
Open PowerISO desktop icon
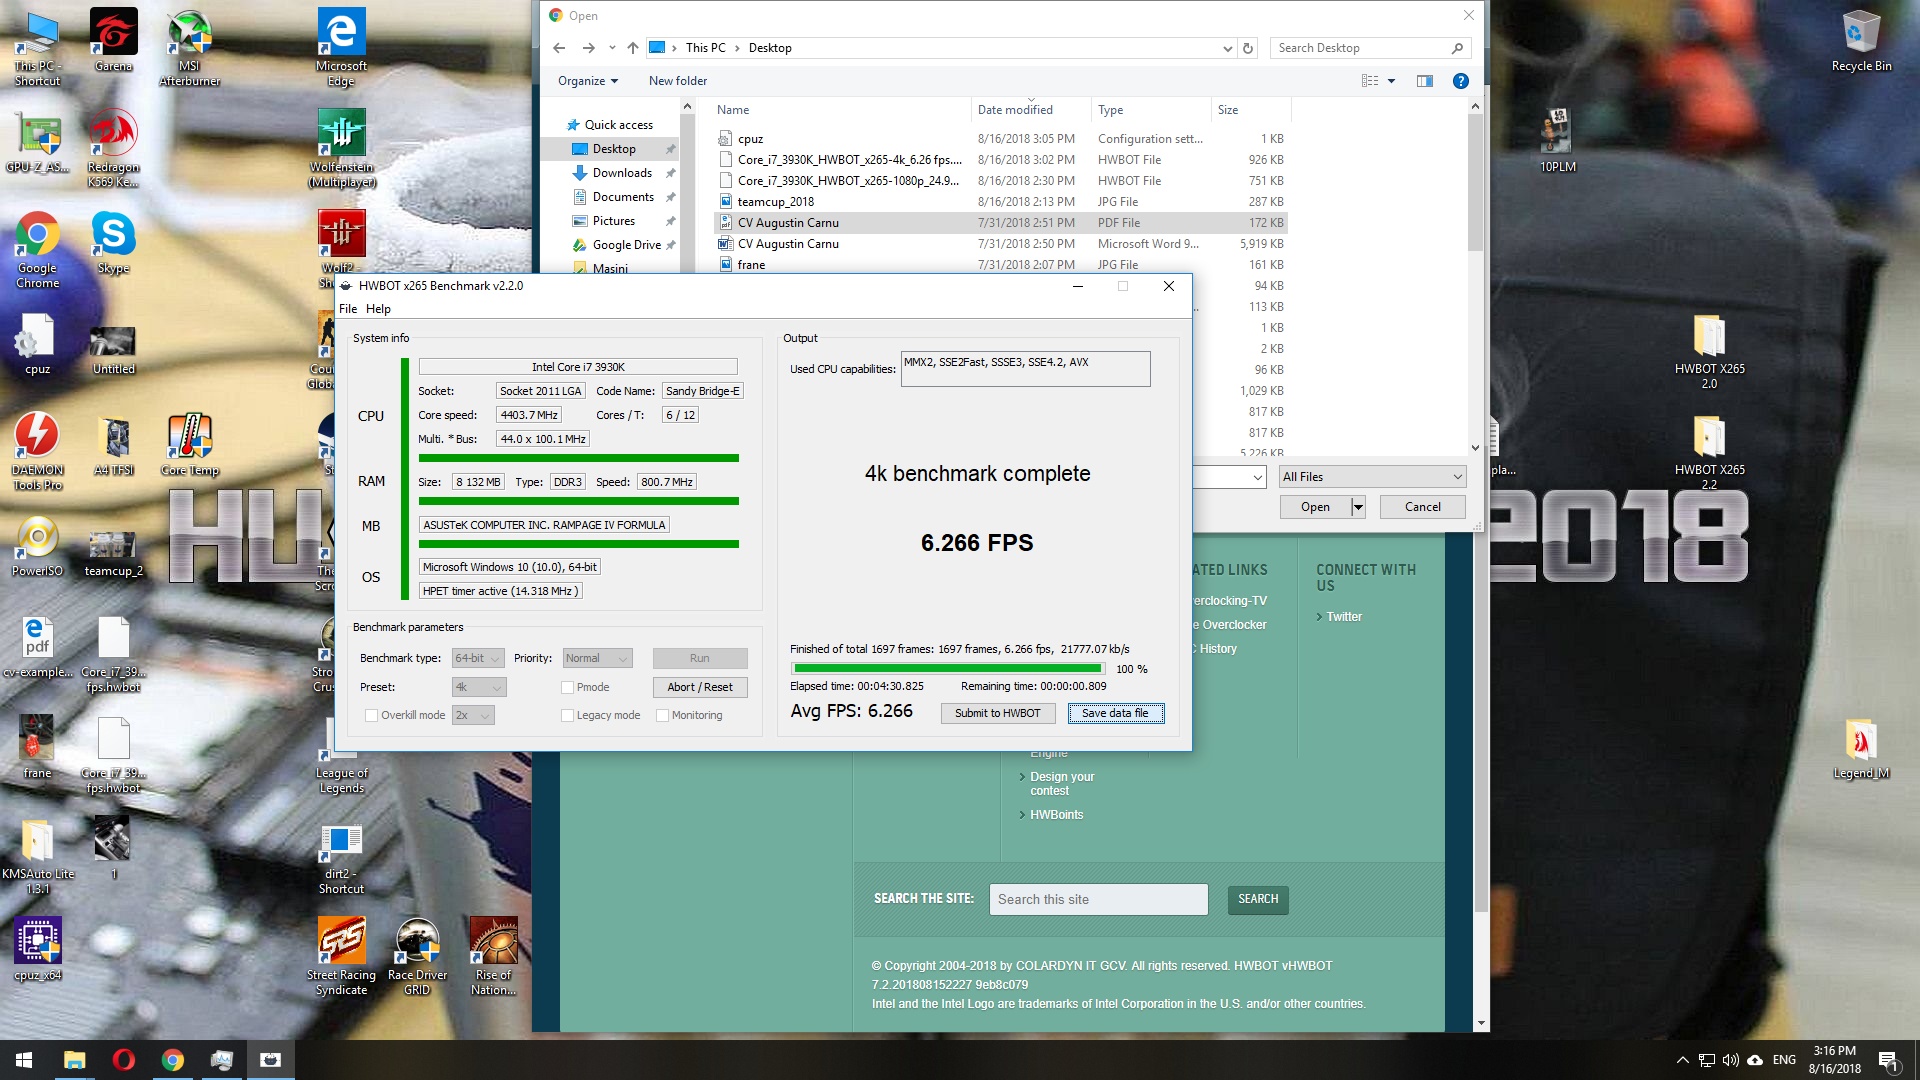37,545
